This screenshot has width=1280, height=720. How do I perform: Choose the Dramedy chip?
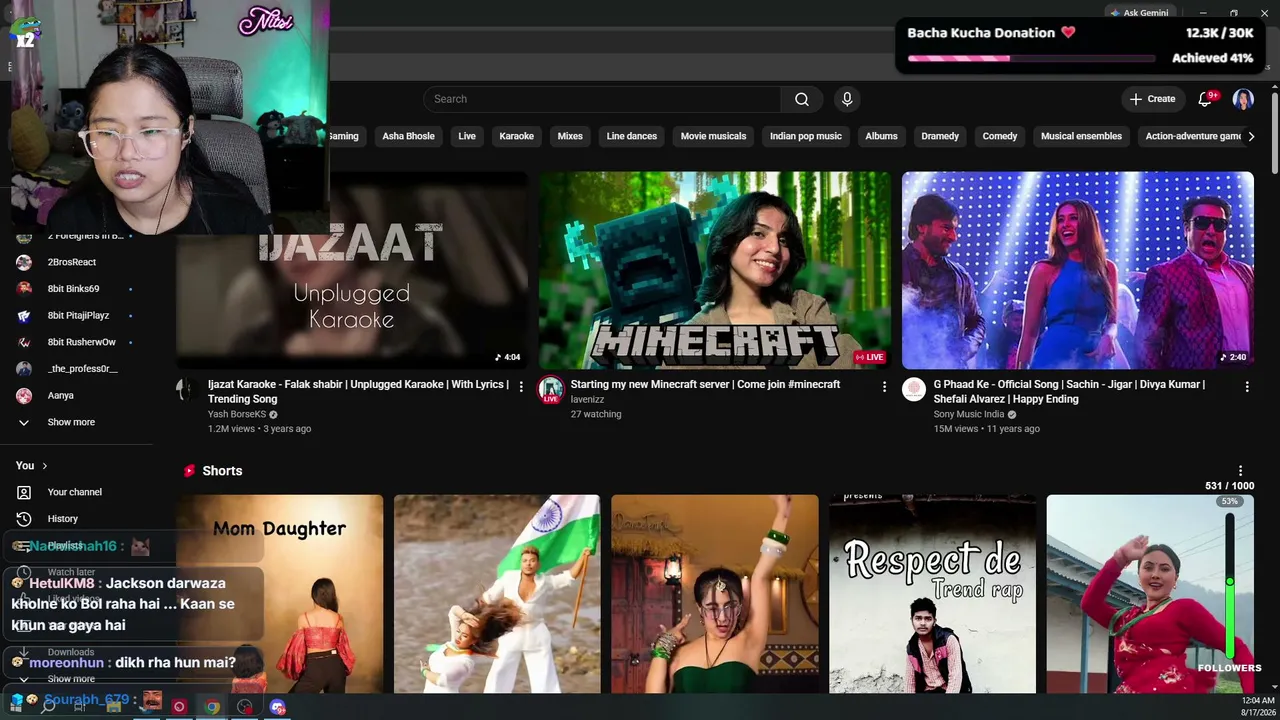940,136
